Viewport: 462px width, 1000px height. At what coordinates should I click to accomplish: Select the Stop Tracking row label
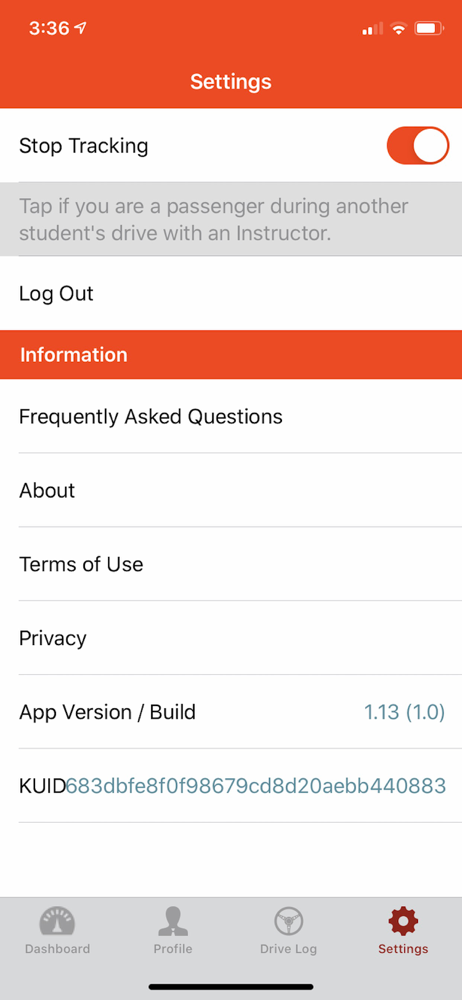click(x=84, y=145)
